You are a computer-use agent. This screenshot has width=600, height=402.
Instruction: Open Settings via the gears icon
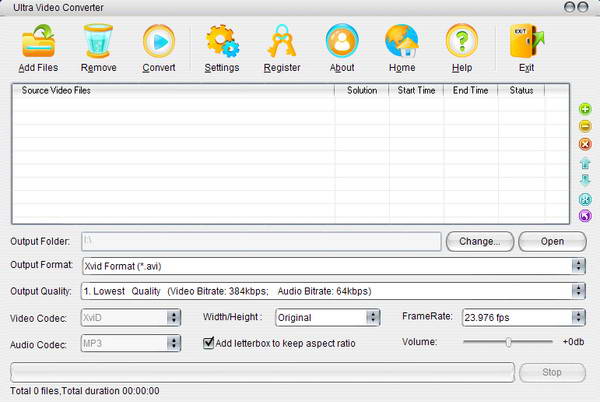coord(222,41)
